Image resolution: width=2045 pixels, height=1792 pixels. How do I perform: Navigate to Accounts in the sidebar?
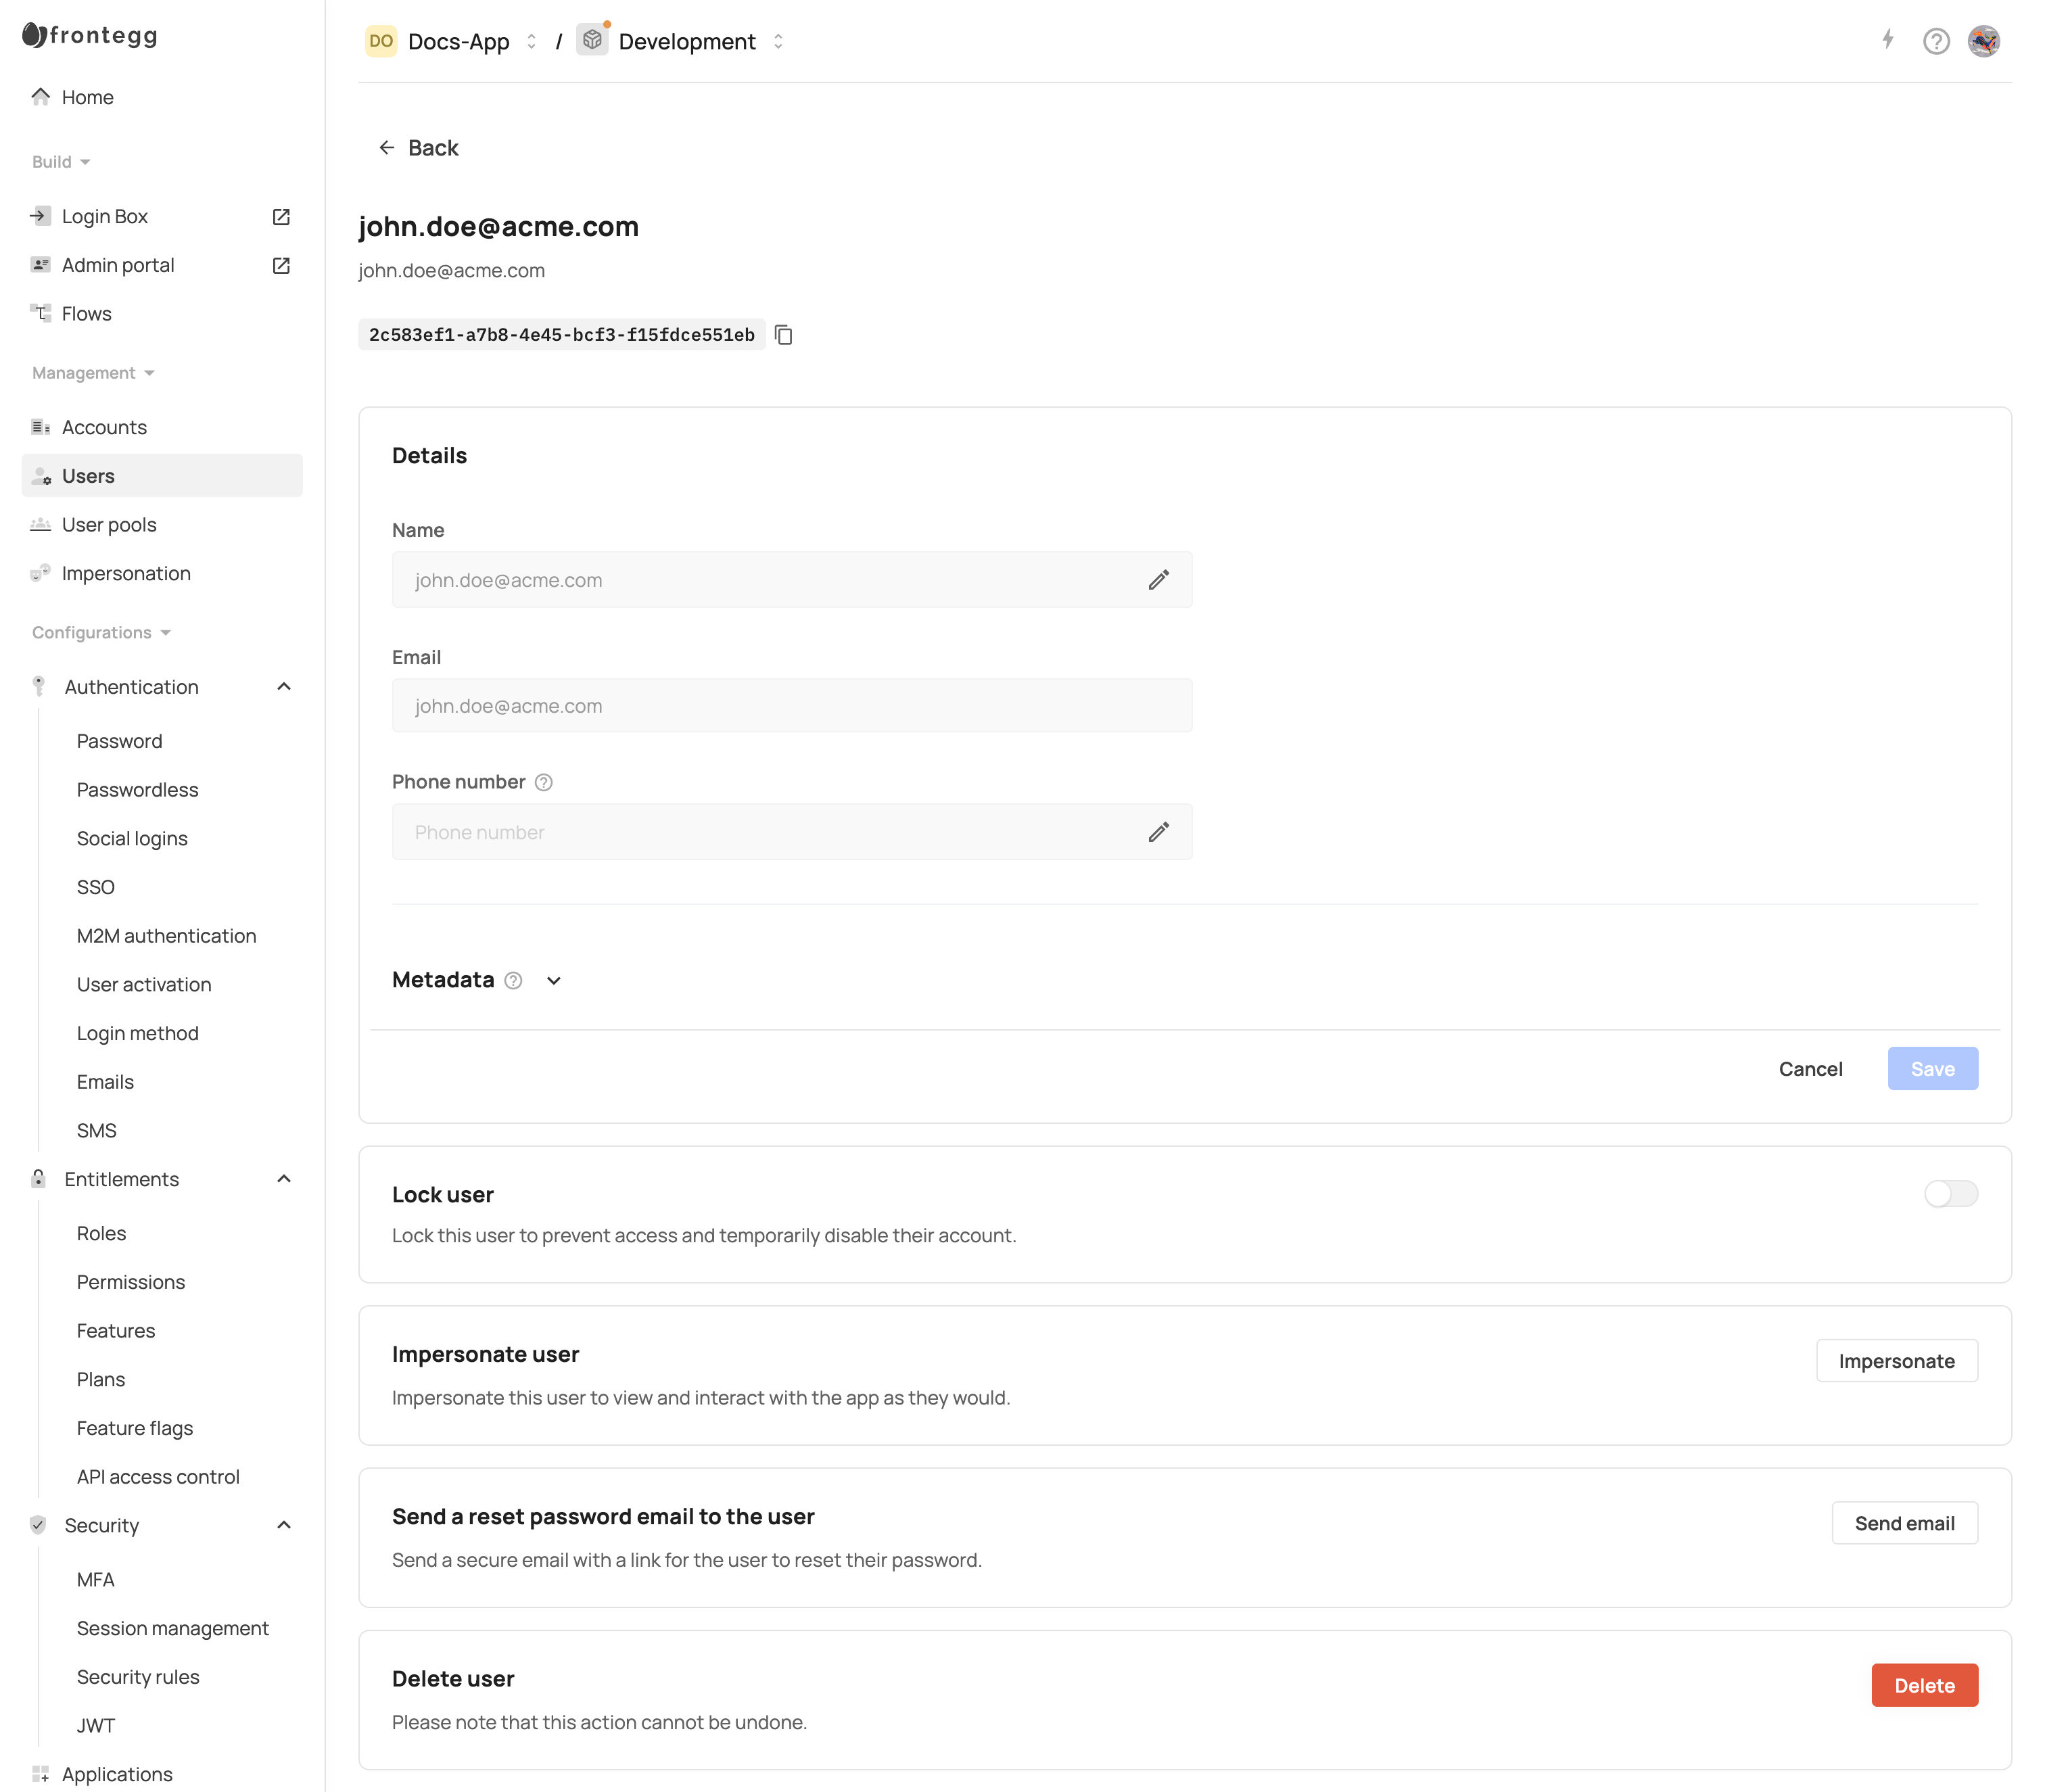105,427
